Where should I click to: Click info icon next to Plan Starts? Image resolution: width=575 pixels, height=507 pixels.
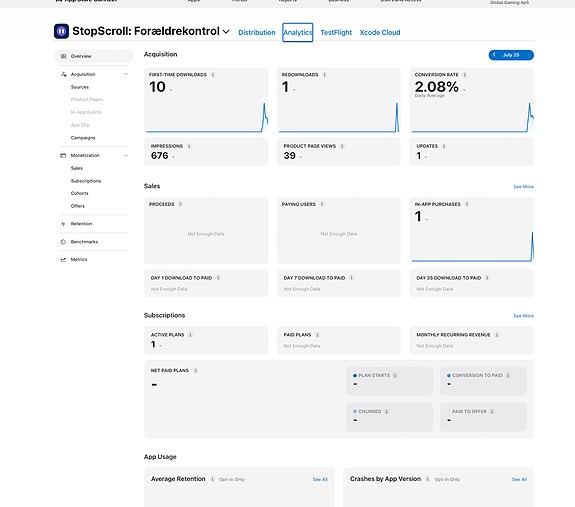pos(395,375)
